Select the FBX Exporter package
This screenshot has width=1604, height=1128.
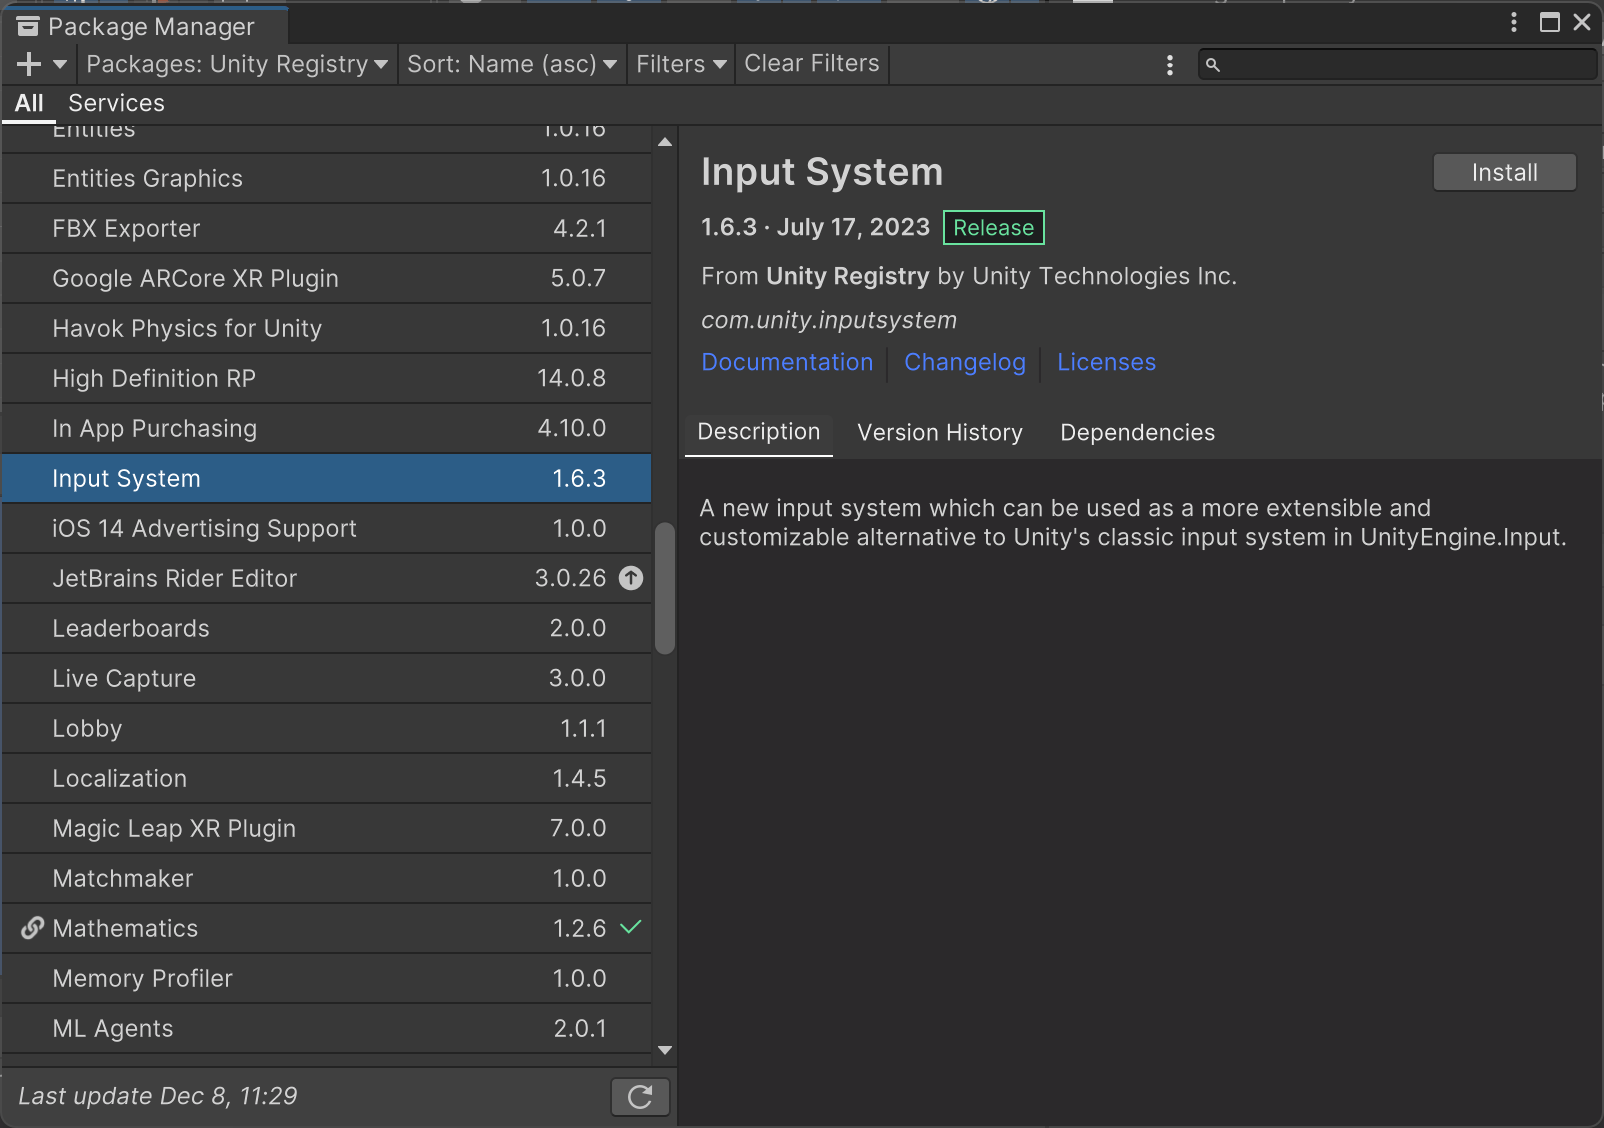pyautogui.click(x=326, y=228)
